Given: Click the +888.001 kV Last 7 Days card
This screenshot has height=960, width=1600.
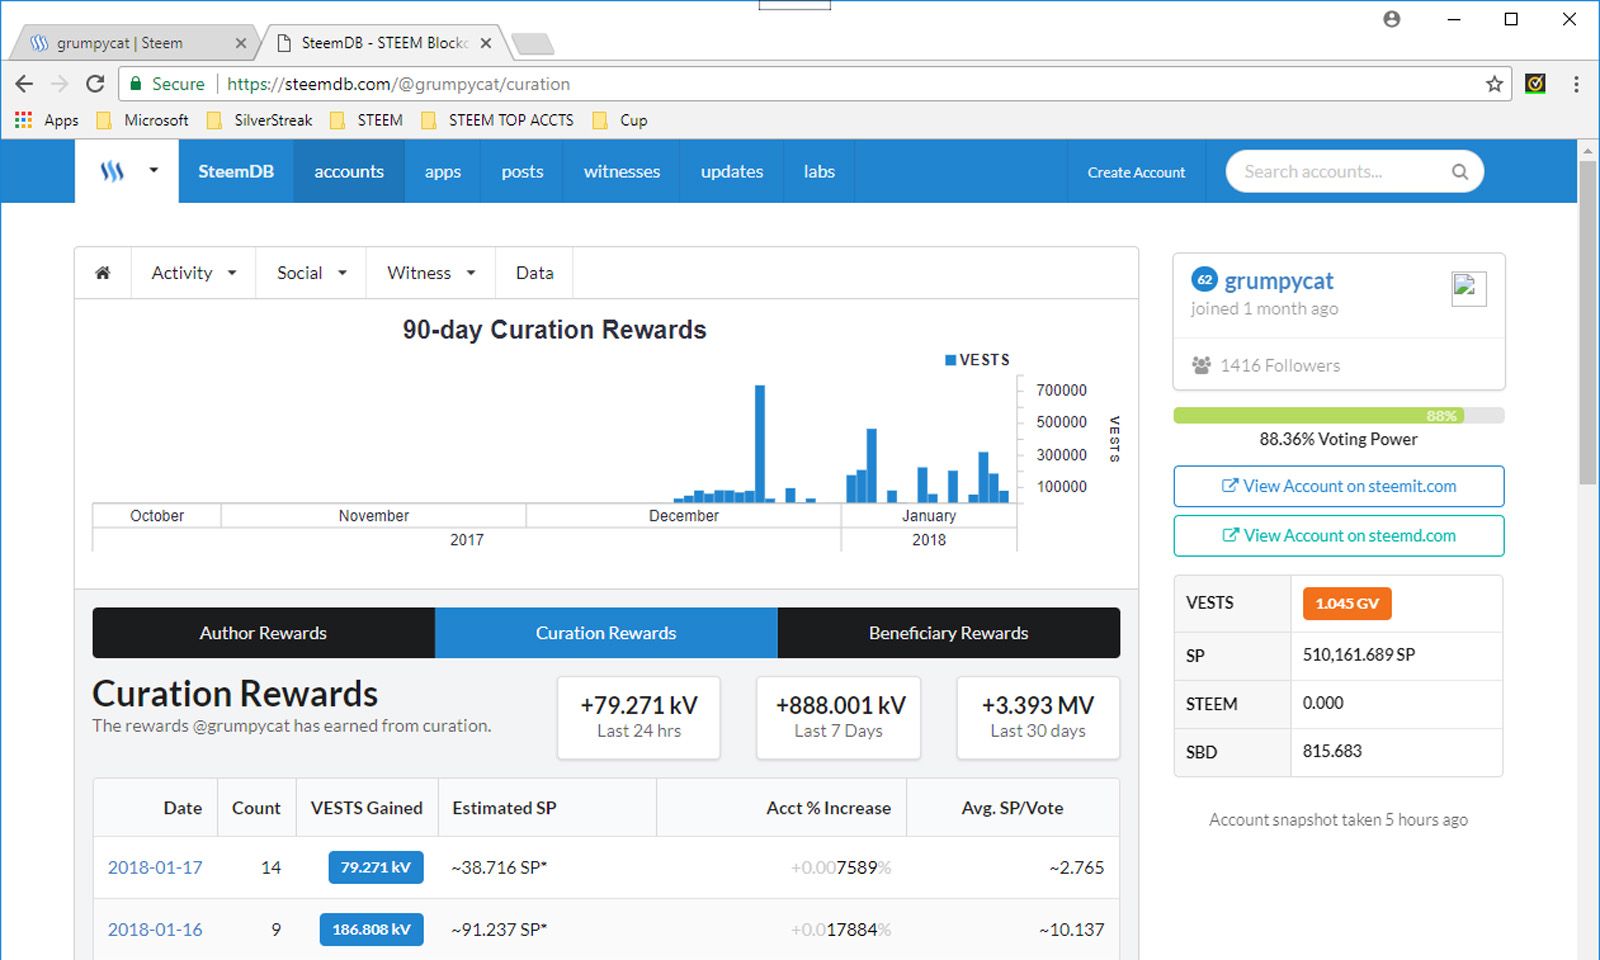Looking at the screenshot, I should click(x=839, y=718).
